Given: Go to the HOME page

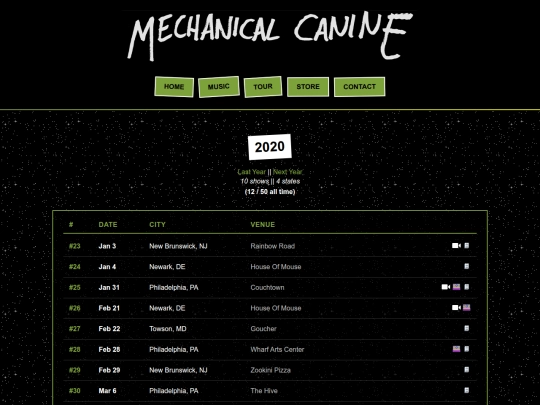Looking at the screenshot, I should pos(174,87).
